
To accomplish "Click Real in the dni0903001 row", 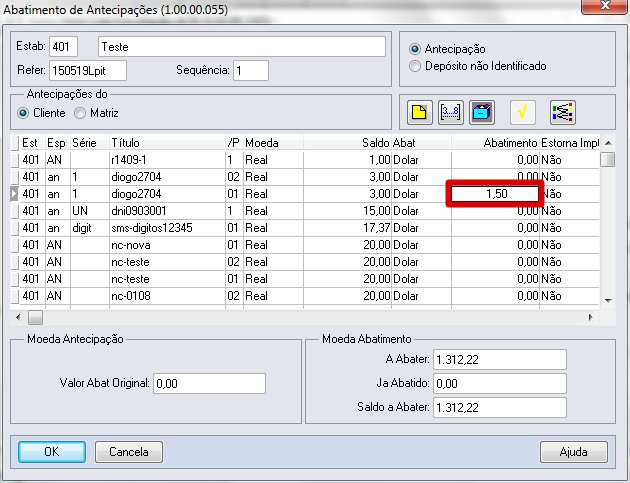I will pos(256,211).
